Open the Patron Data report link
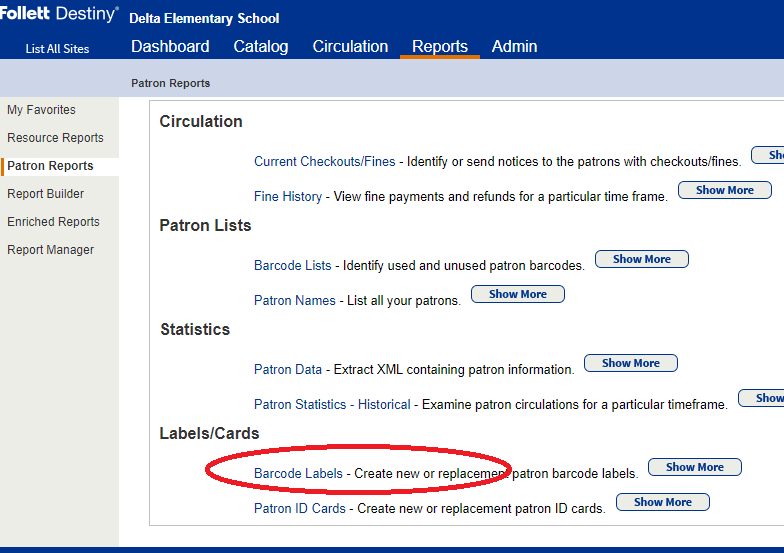The height and width of the screenshot is (553, 784). (288, 370)
